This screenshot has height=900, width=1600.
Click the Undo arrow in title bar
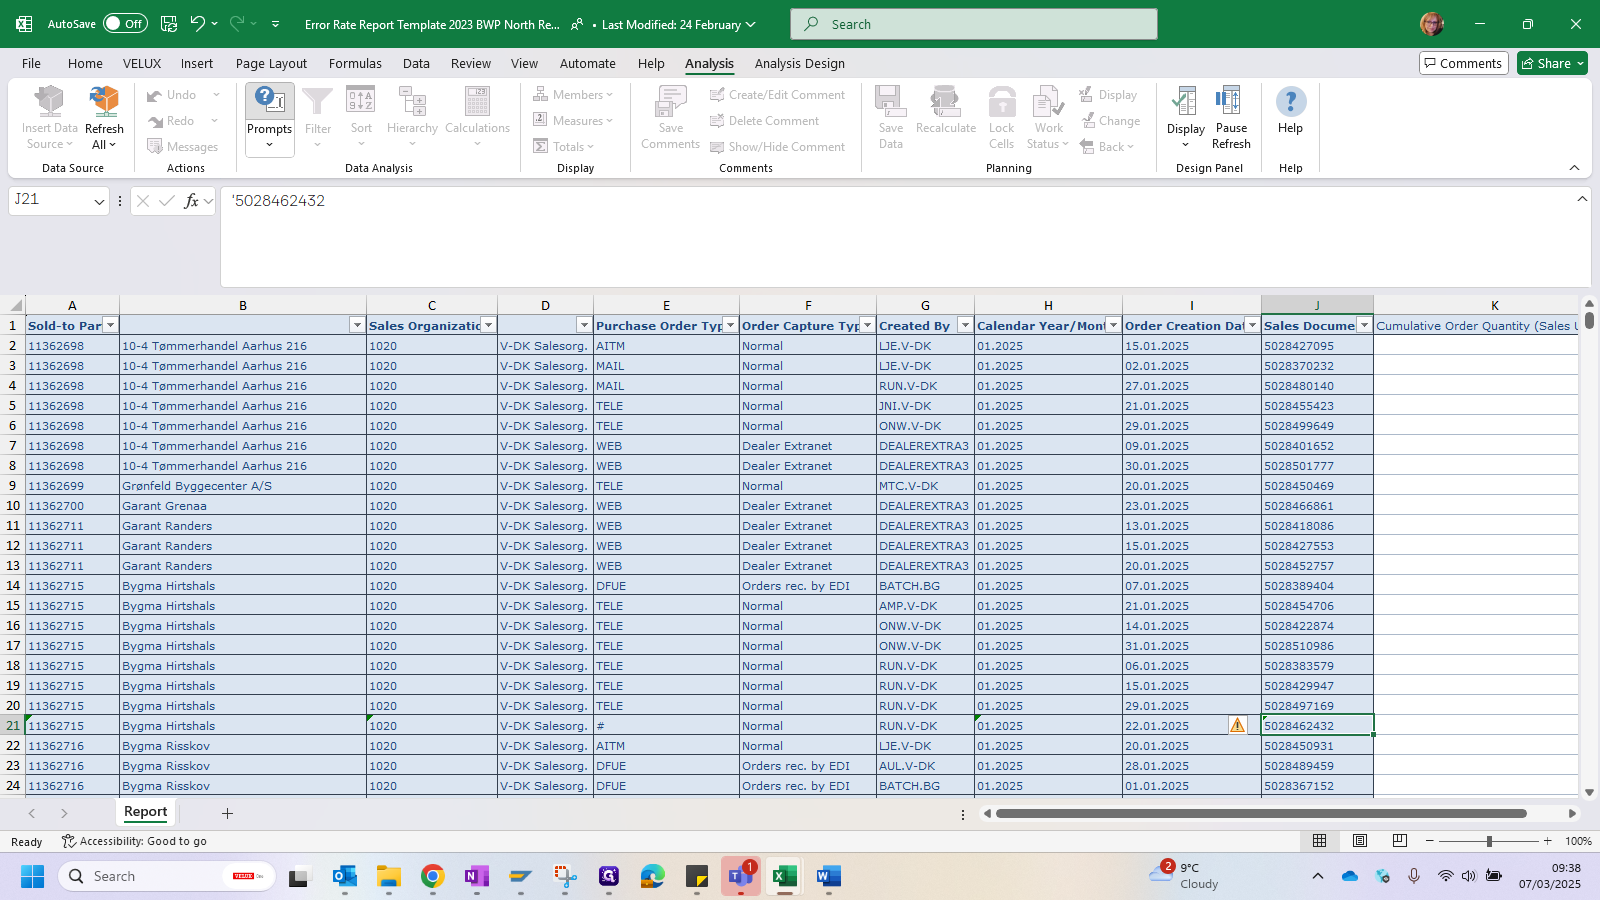tap(198, 24)
